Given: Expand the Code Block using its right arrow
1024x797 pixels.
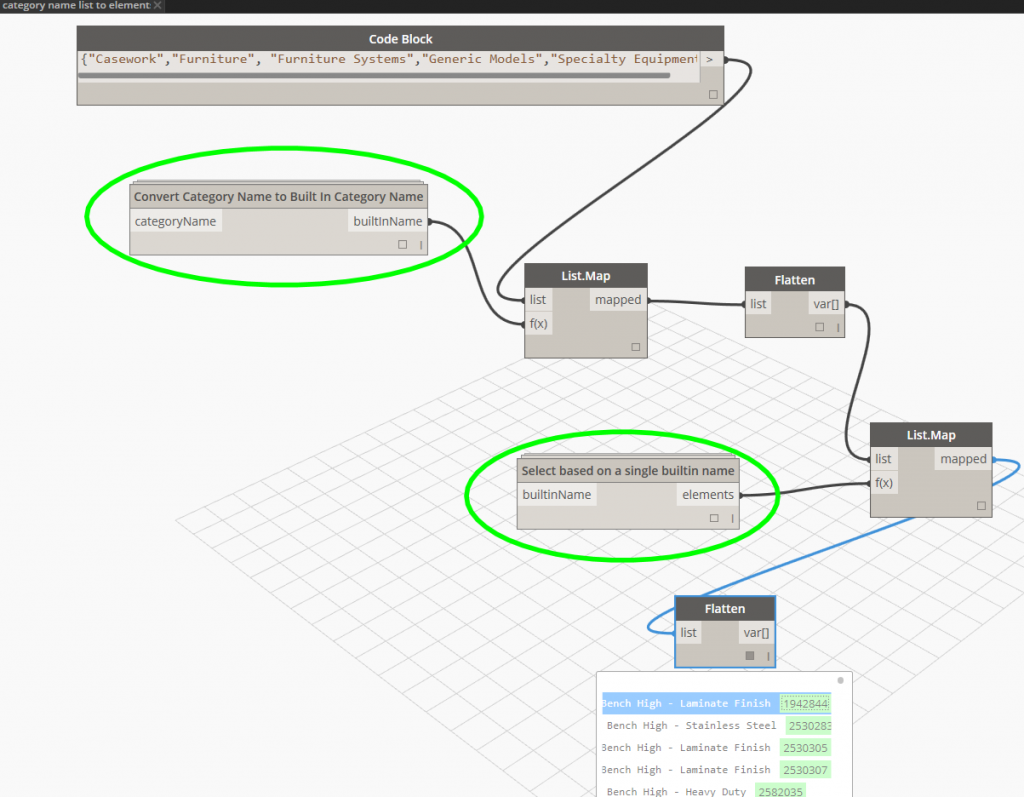Looking at the screenshot, I should 712,60.
